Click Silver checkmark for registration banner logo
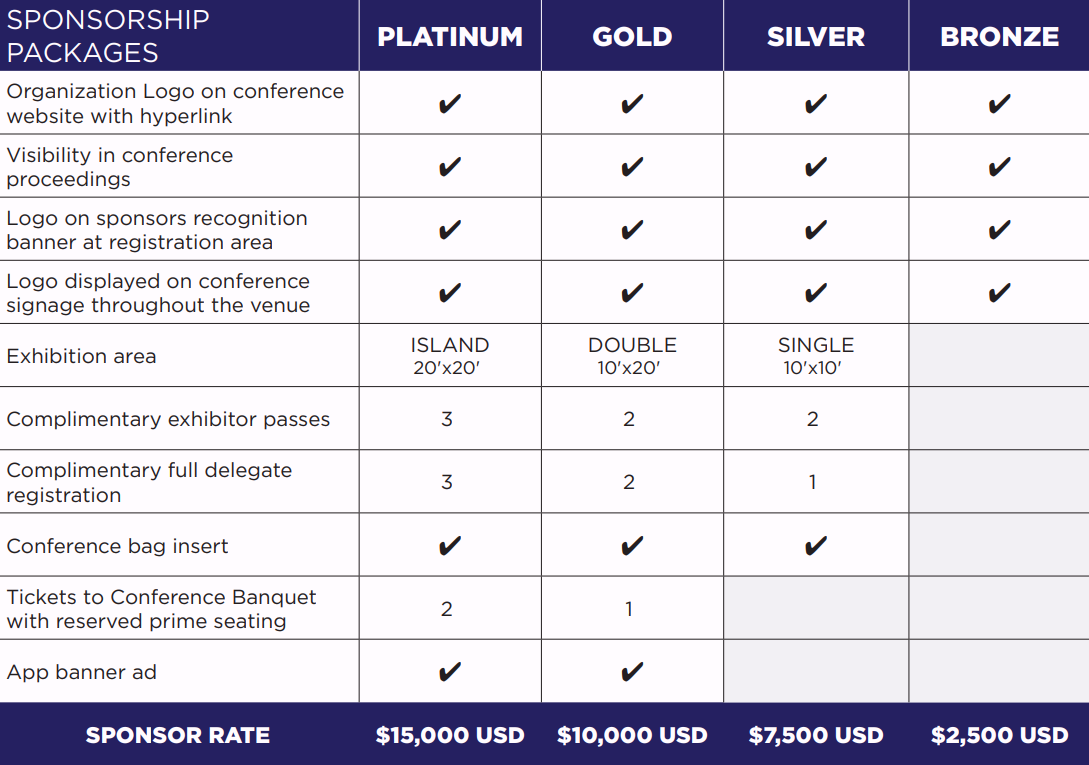The image size is (1089, 765). click(x=816, y=230)
